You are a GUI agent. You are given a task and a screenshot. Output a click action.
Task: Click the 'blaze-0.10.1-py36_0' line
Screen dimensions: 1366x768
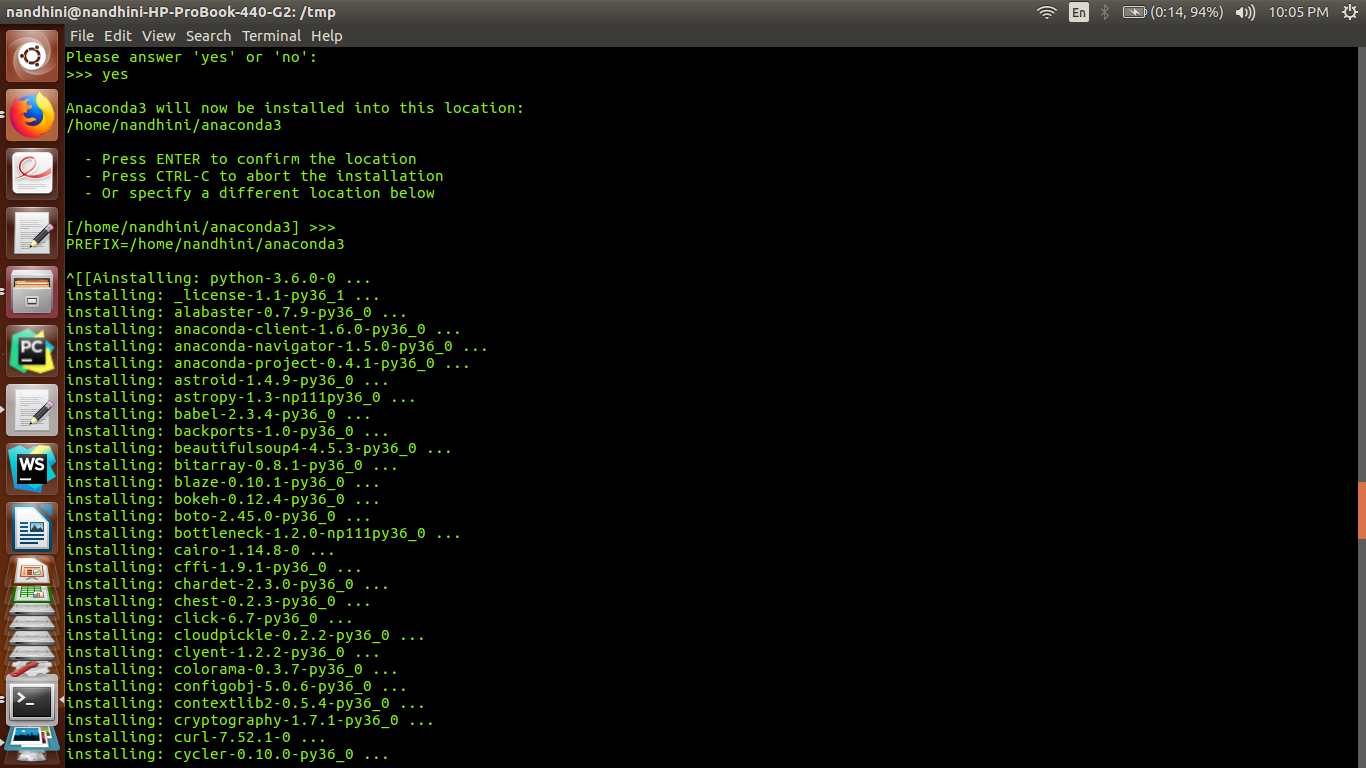point(223,482)
